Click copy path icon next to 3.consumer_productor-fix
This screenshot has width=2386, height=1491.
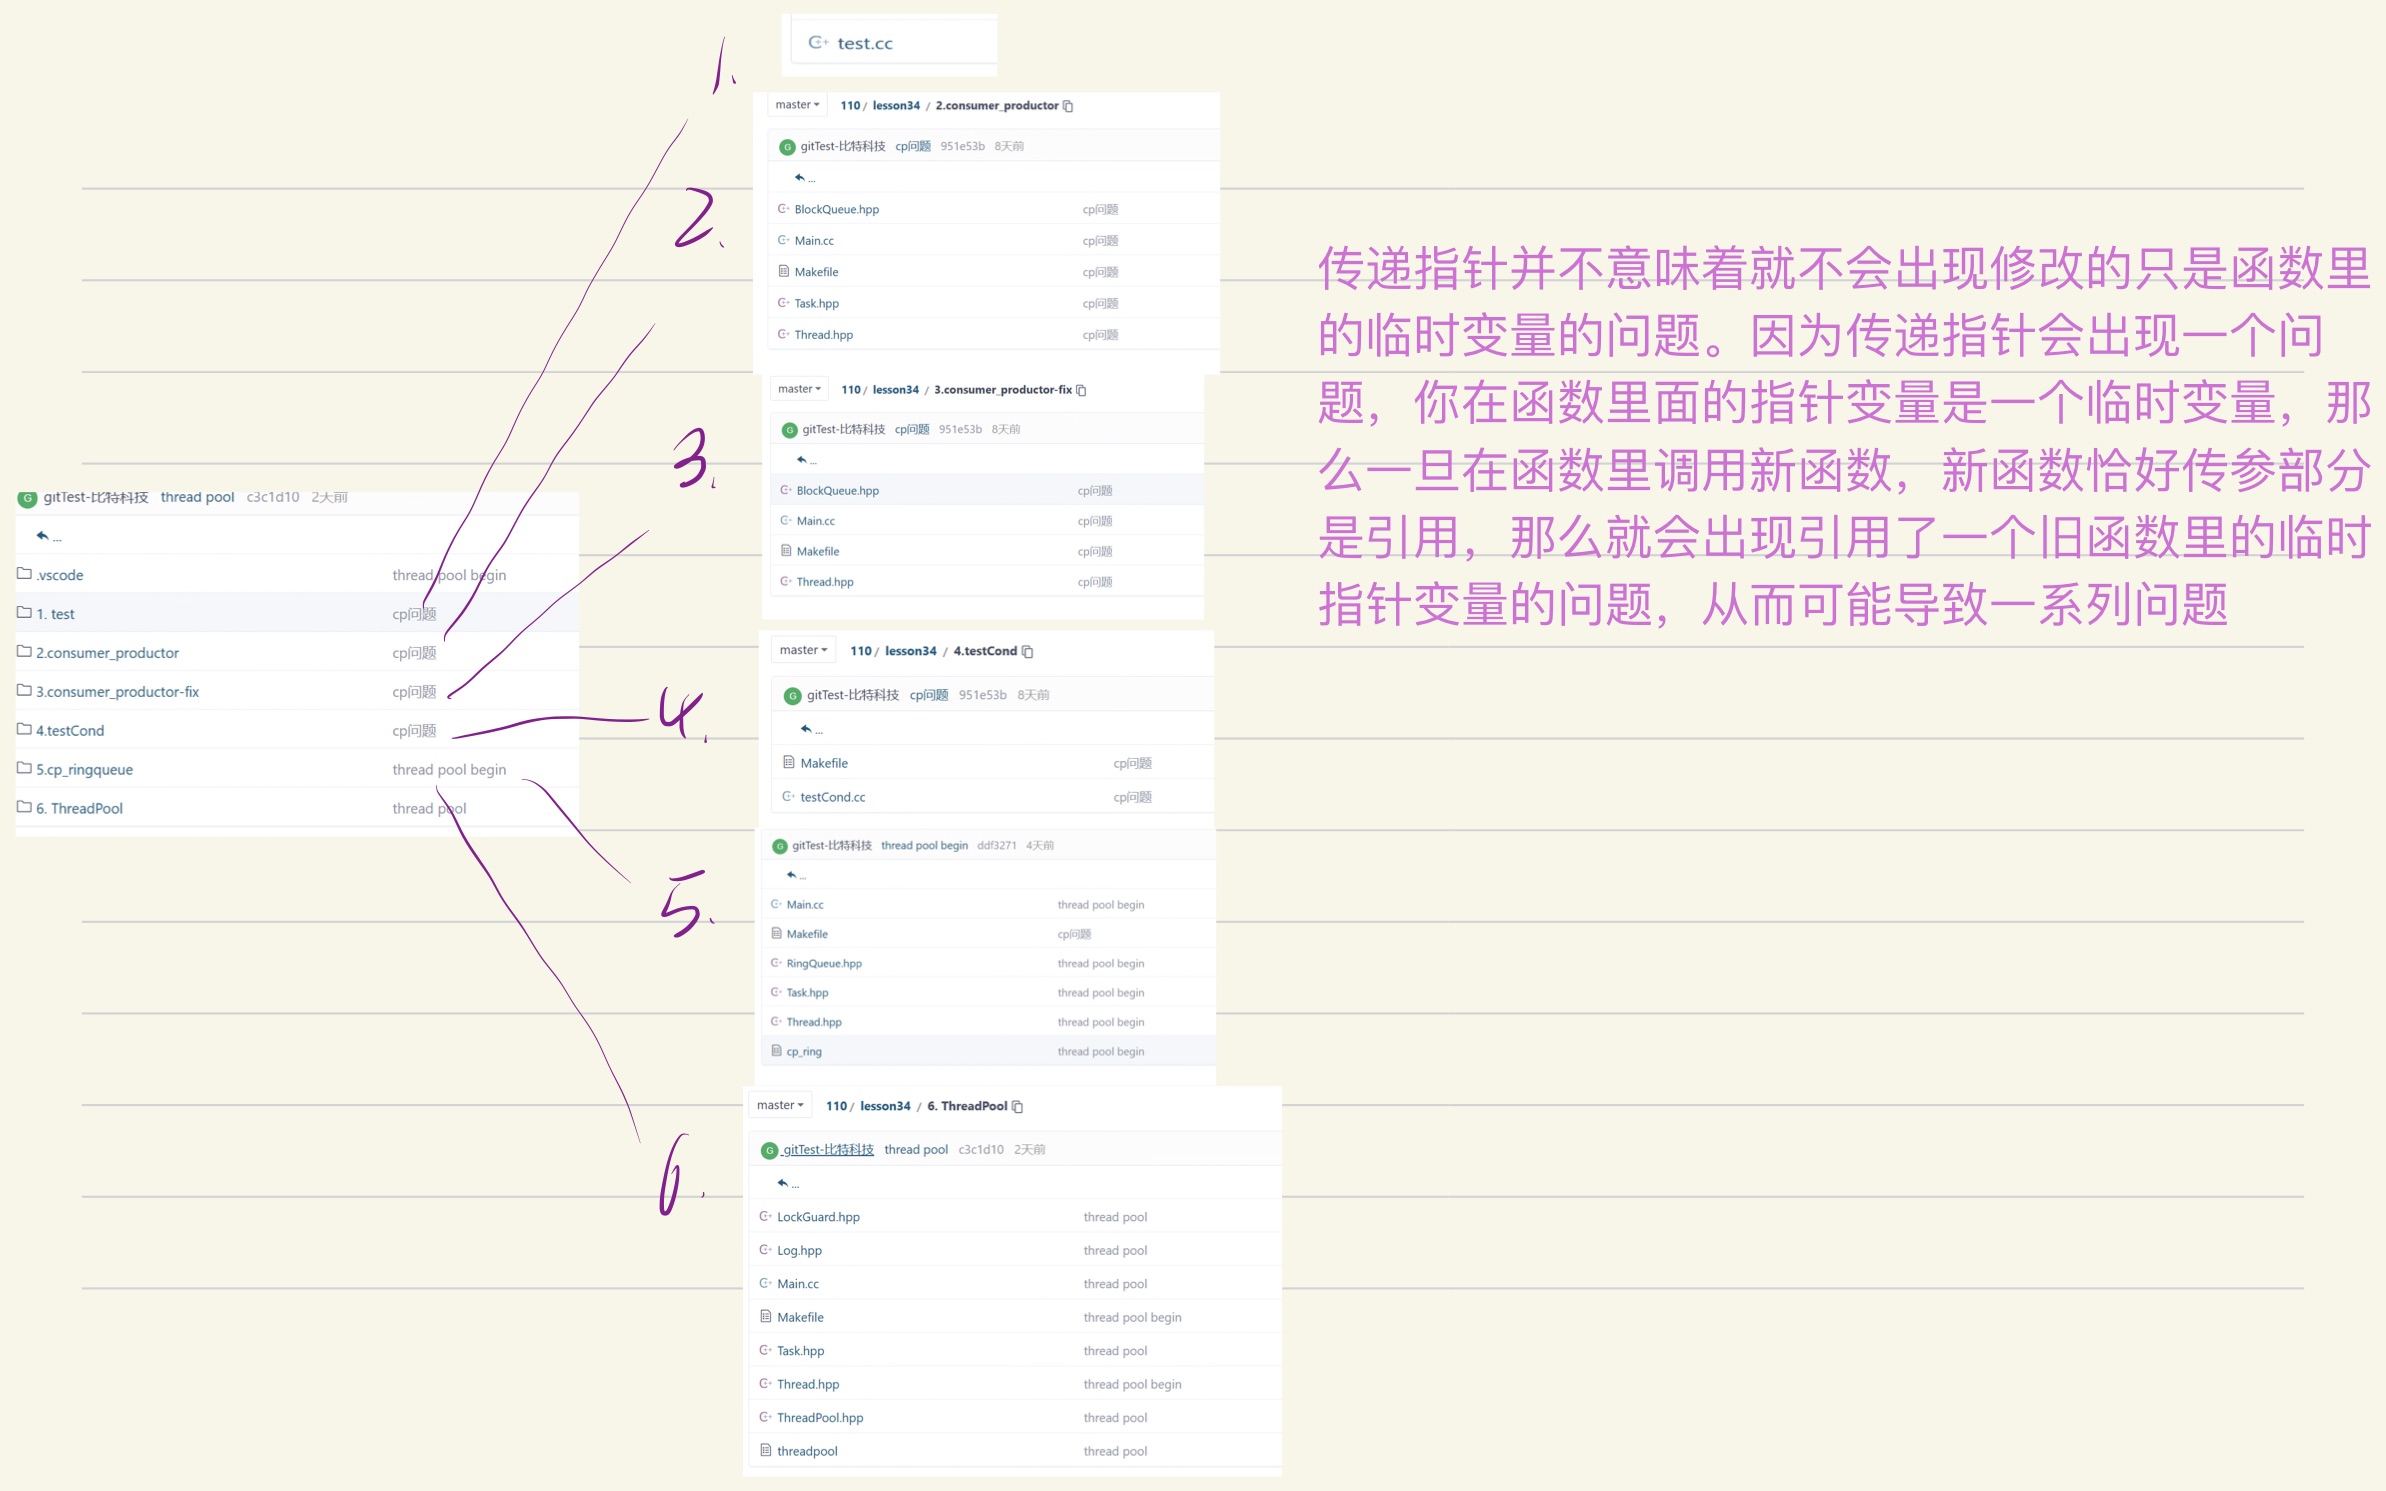[x=1081, y=390]
